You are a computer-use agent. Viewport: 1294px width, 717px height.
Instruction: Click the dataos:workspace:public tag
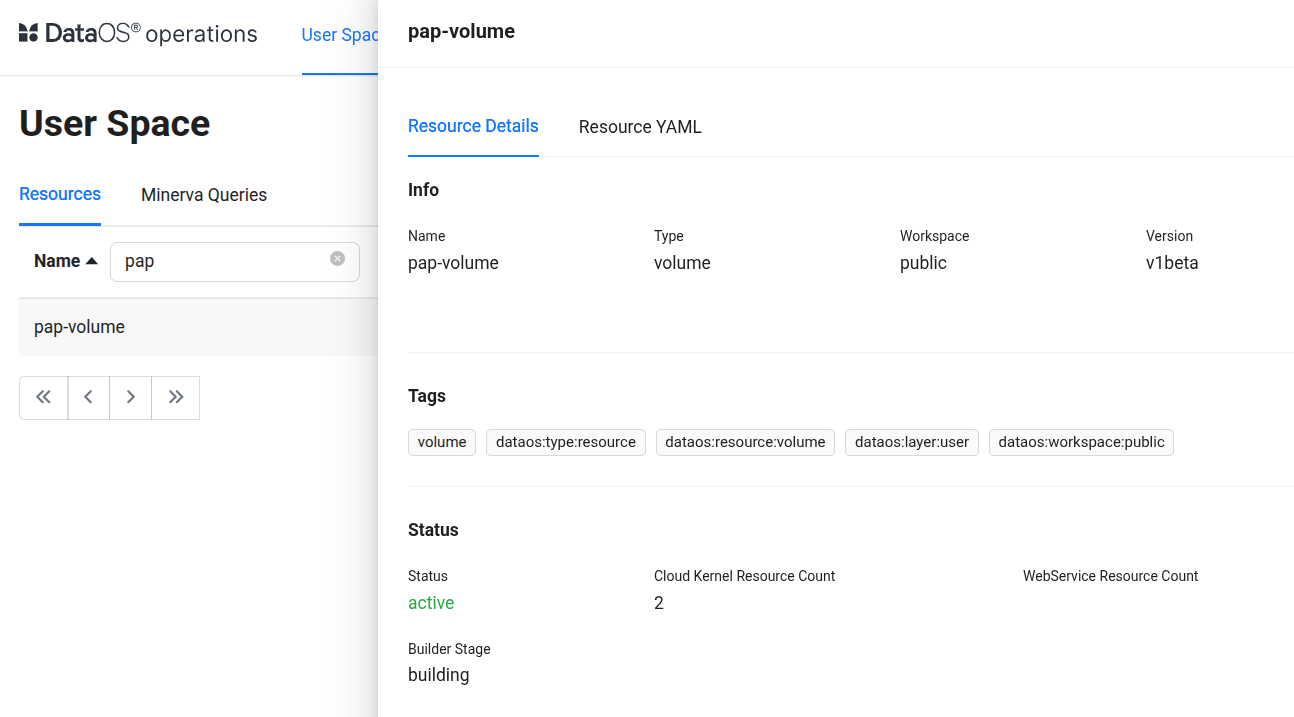(1081, 442)
